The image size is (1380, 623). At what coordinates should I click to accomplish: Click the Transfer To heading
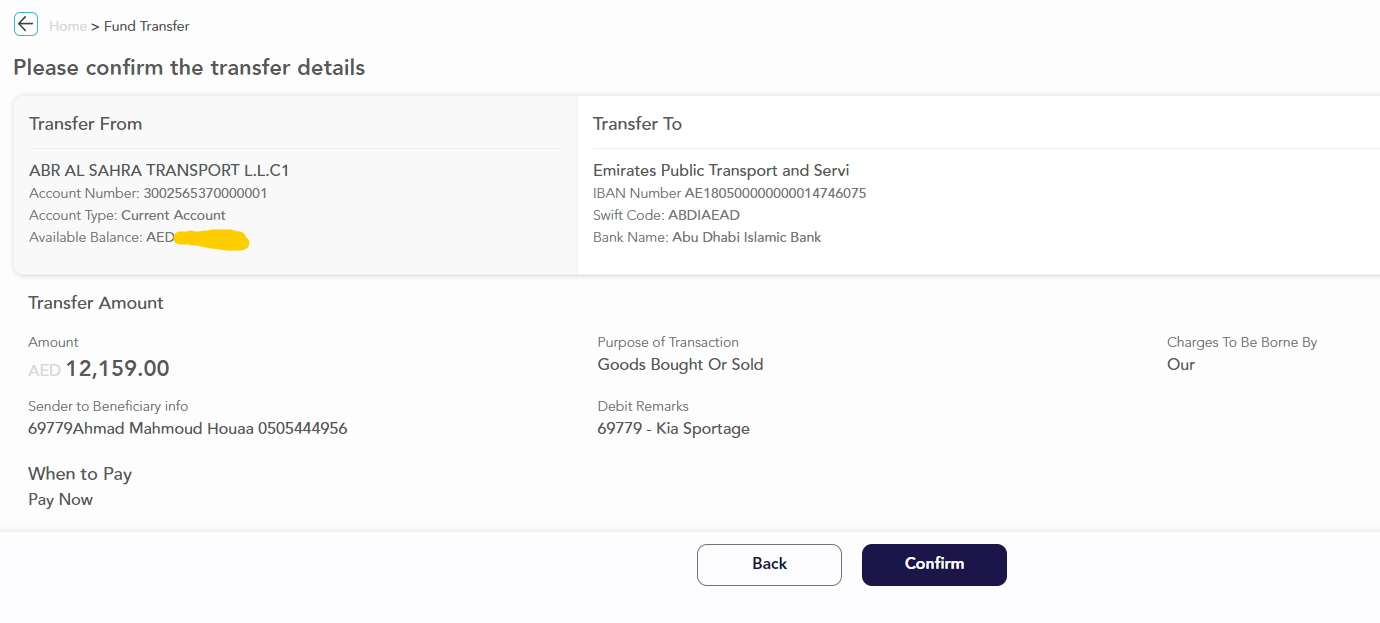tap(637, 124)
